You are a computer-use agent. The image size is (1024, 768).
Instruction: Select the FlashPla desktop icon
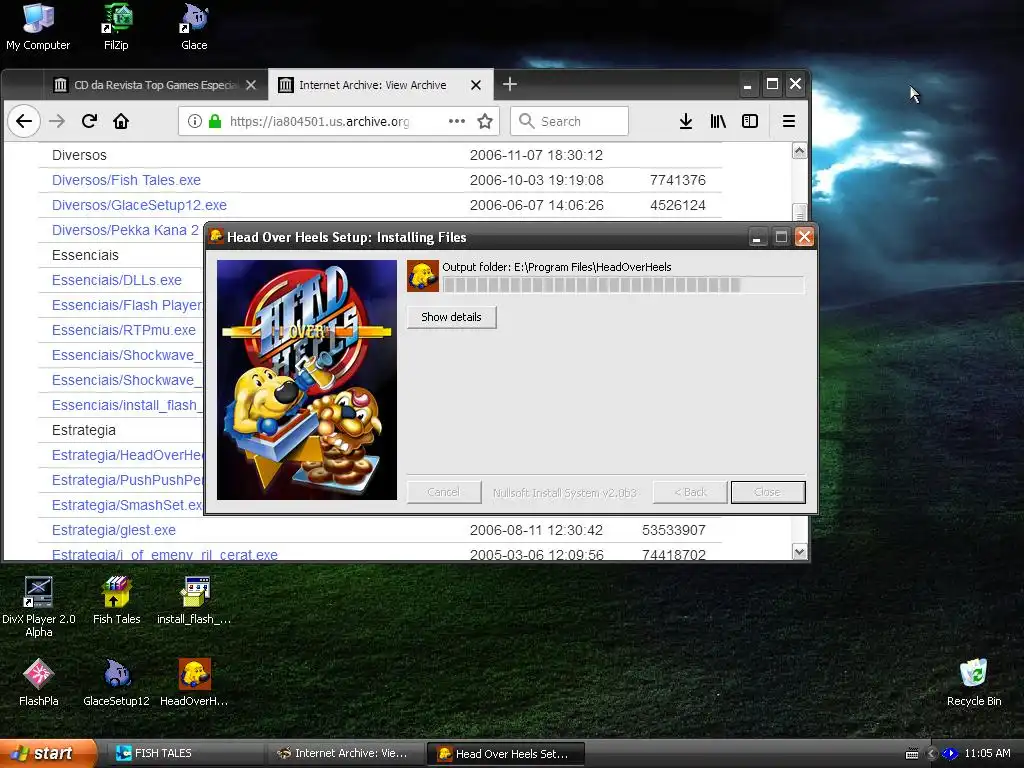pos(39,682)
